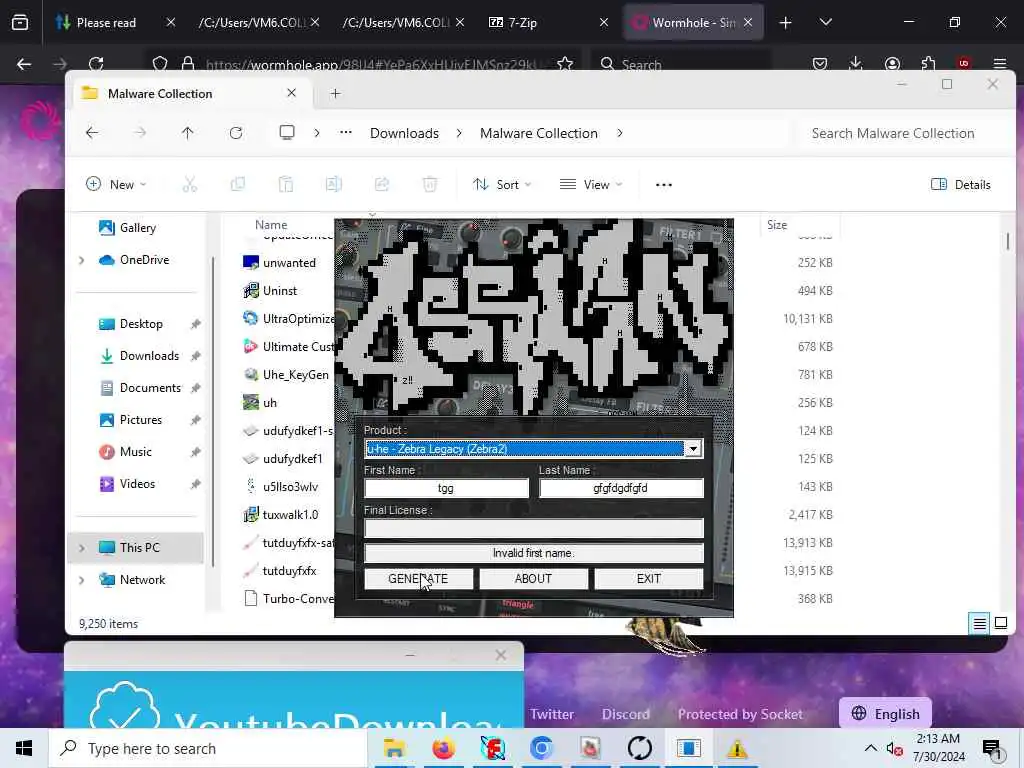Click the Size column header
This screenshot has width=1024, height=768.
[776, 225]
